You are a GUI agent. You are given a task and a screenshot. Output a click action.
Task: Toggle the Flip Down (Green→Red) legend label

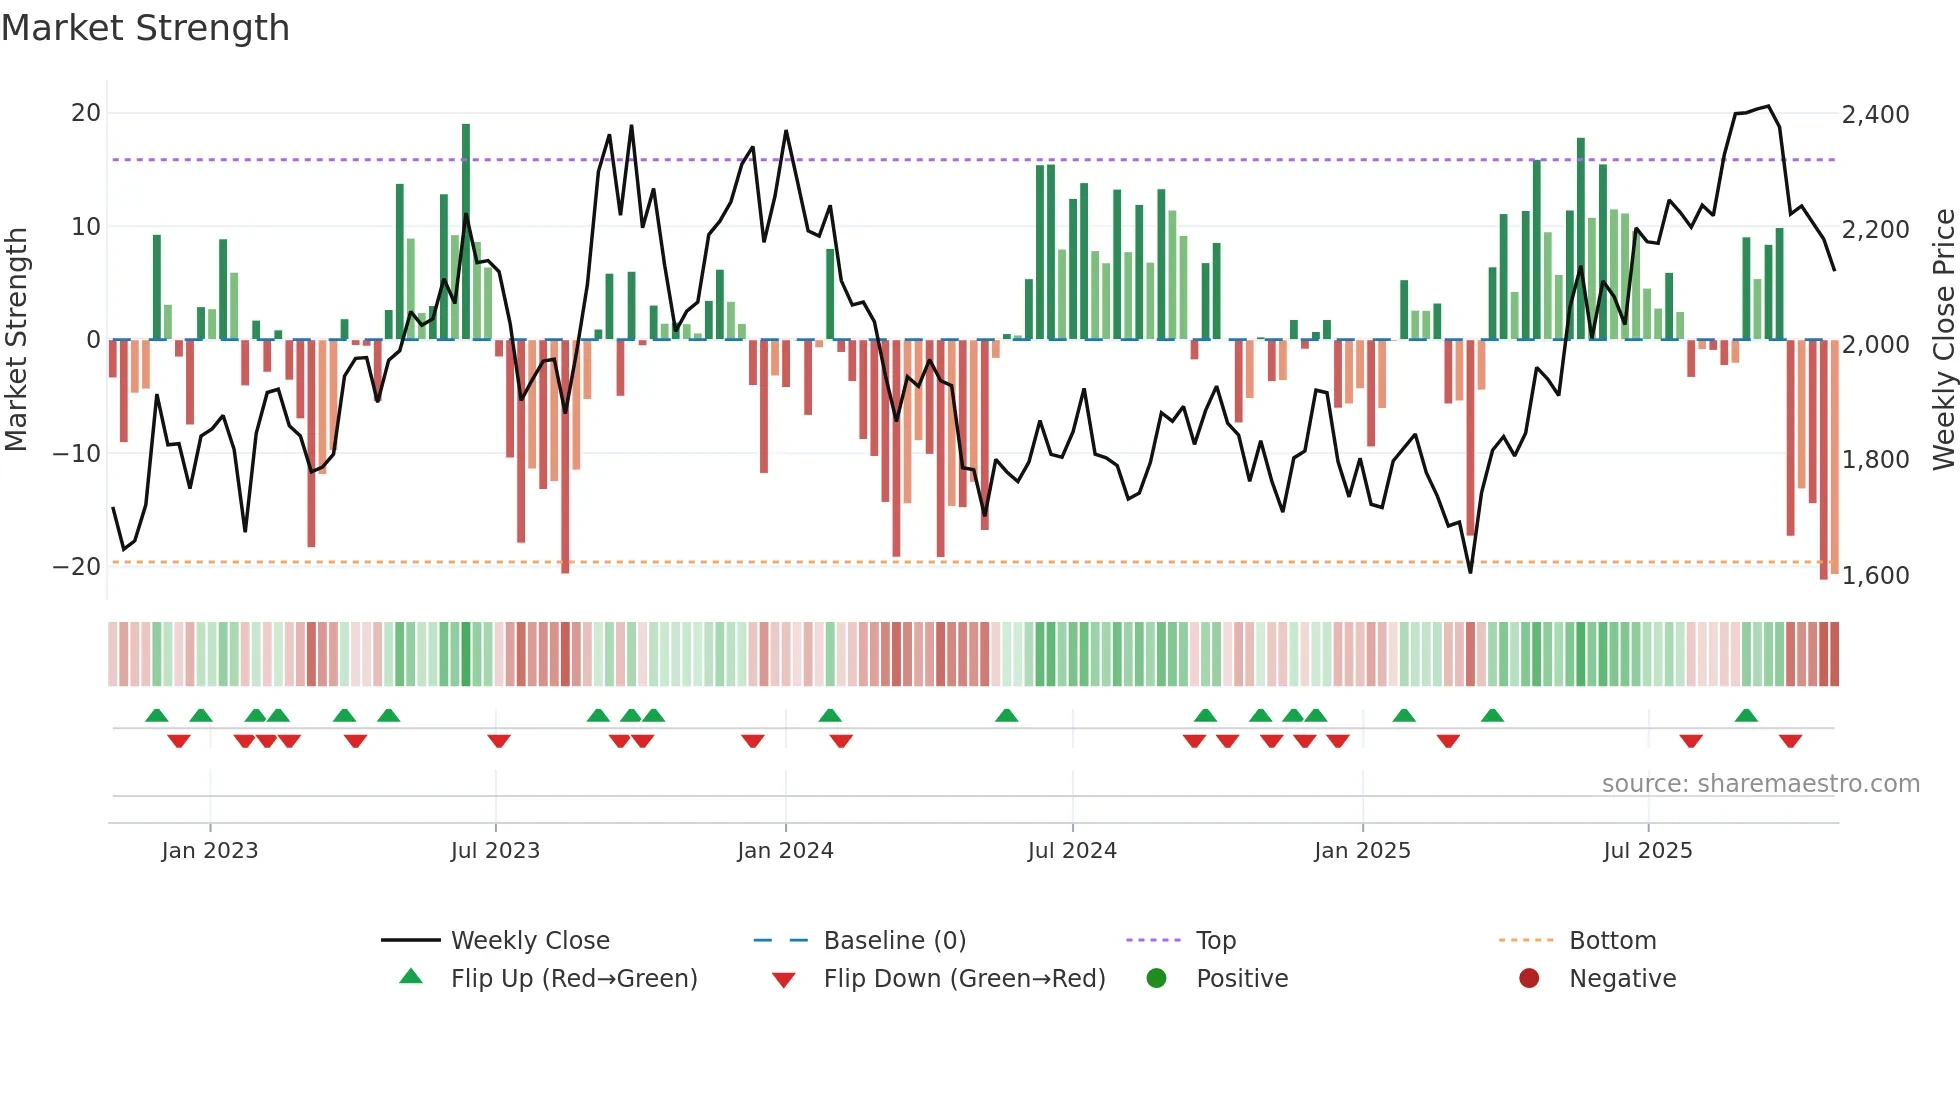pos(964,978)
